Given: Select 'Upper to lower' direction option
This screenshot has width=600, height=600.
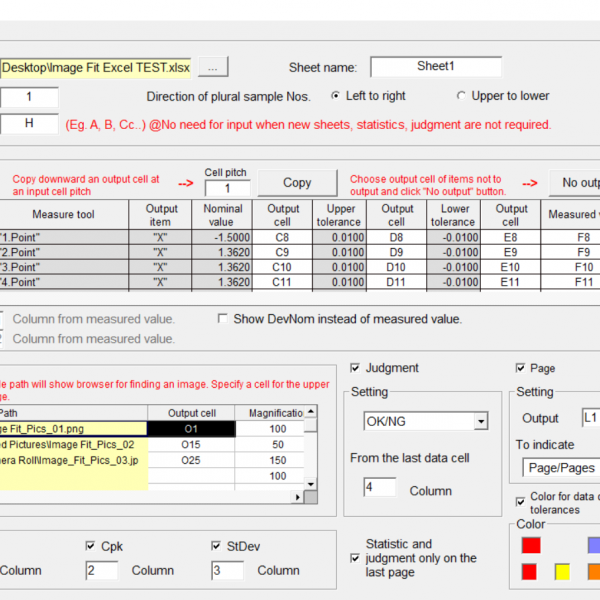Looking at the screenshot, I should tap(461, 97).
